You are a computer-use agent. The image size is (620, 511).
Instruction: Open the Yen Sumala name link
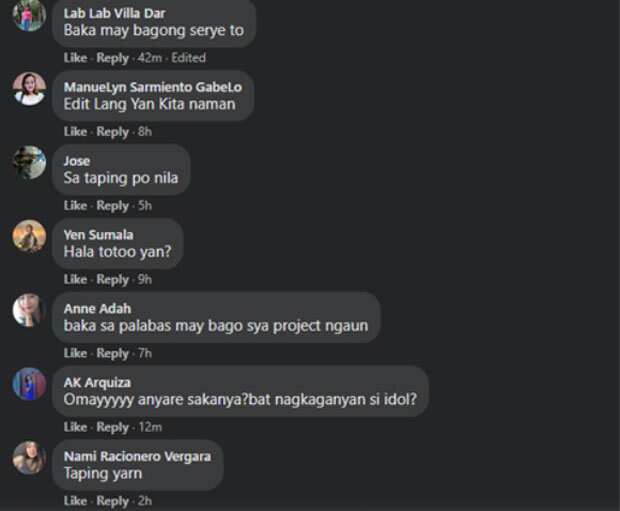coord(98,235)
